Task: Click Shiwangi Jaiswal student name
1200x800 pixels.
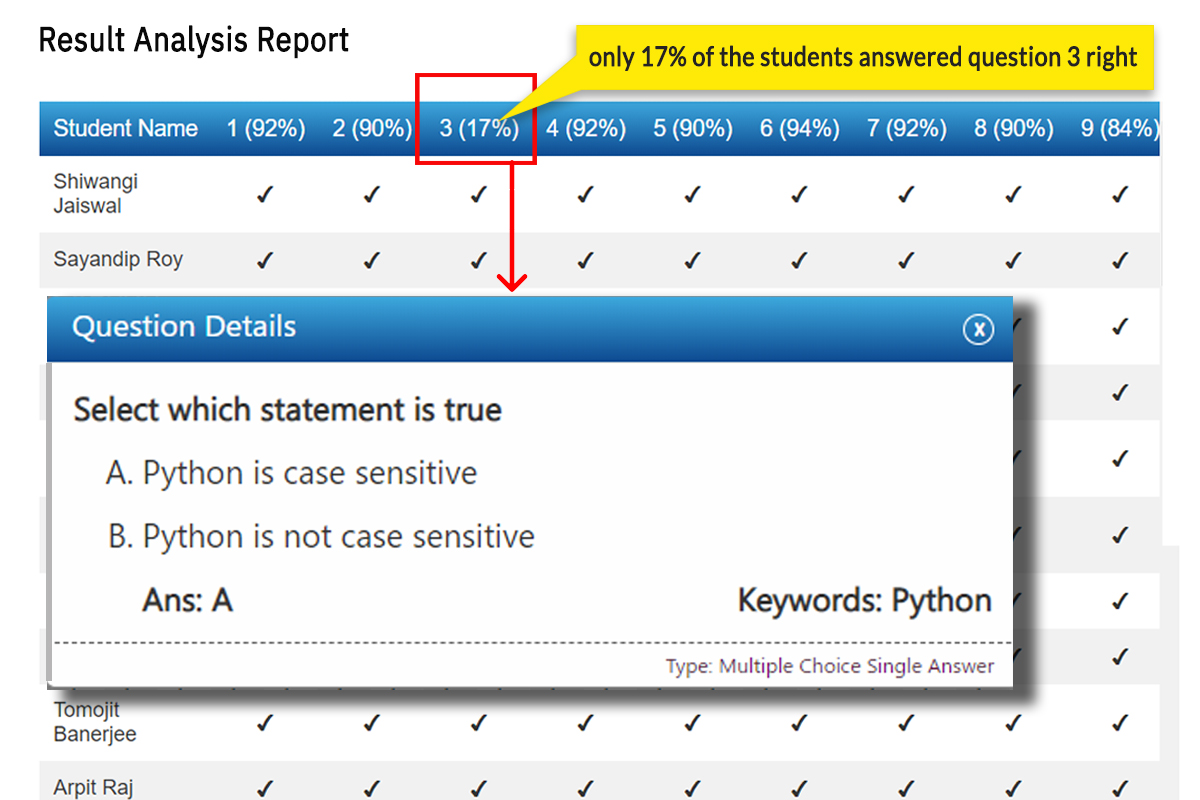Action: (x=96, y=194)
